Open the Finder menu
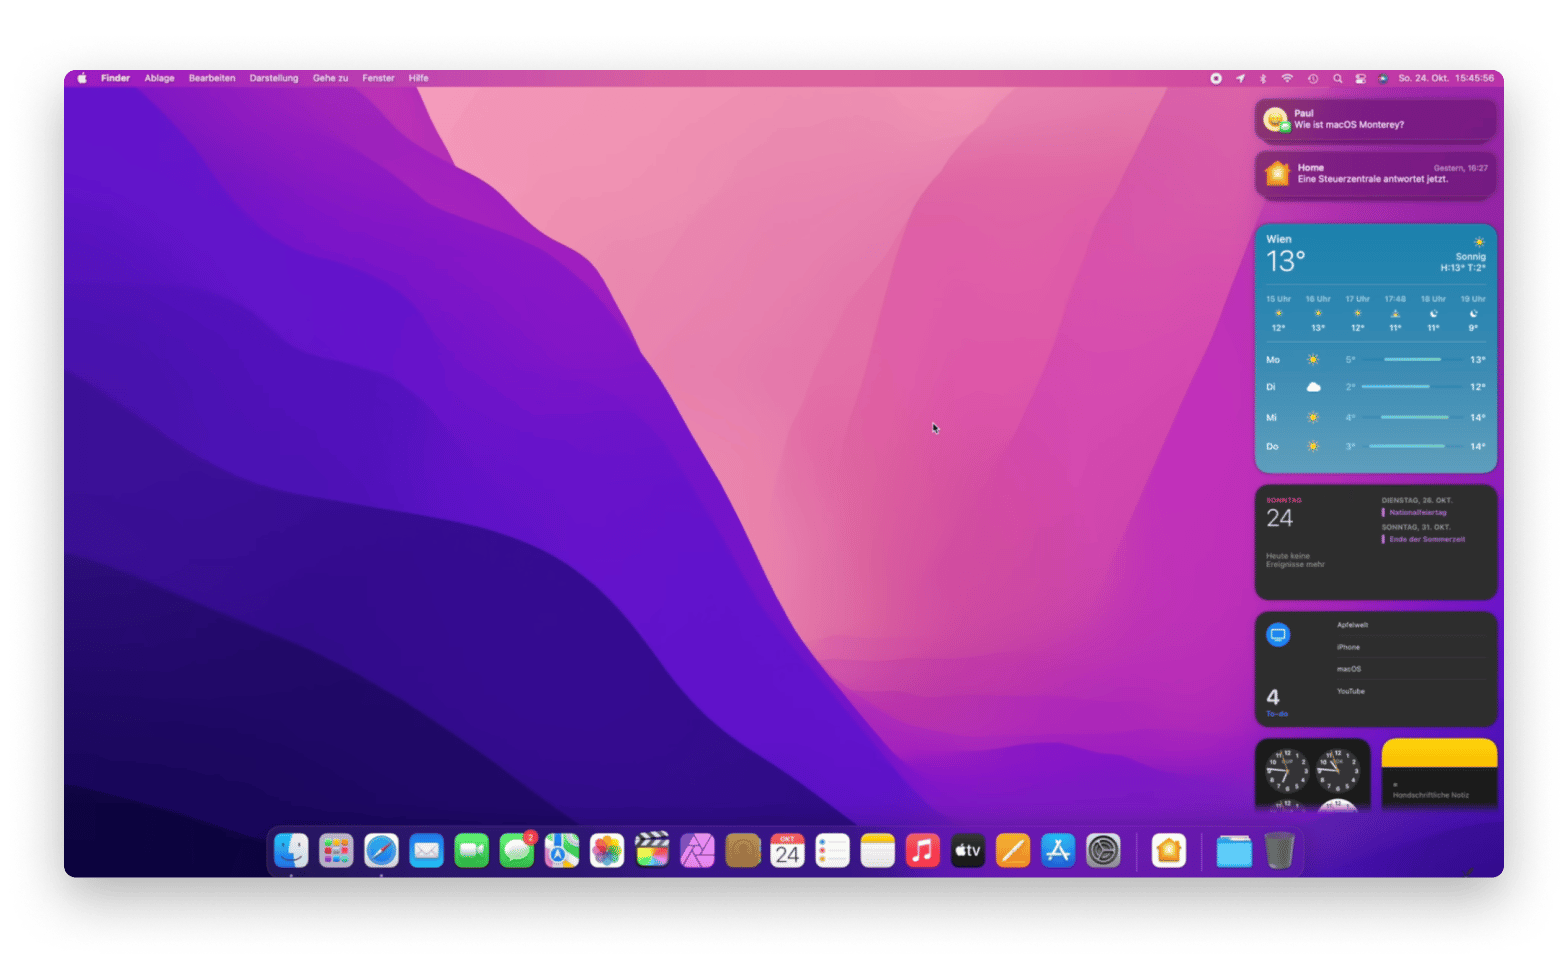Viewport: 1560px width, 970px height. pos(115,78)
